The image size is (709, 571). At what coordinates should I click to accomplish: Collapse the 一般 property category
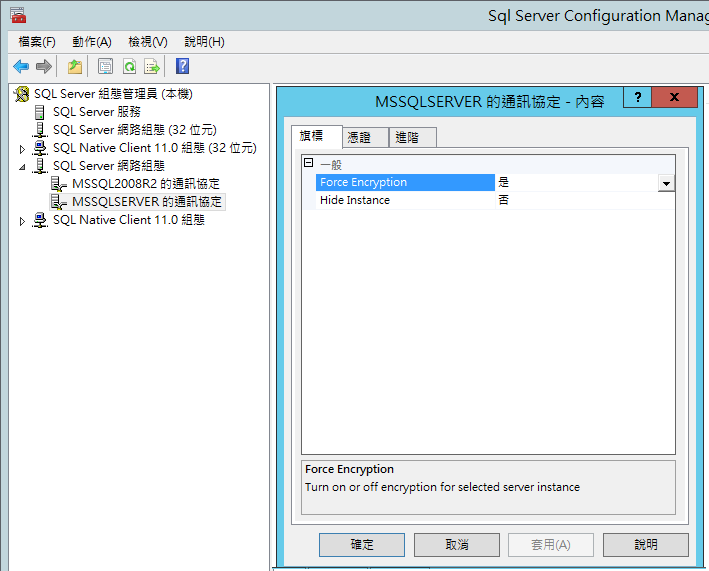[x=308, y=163]
